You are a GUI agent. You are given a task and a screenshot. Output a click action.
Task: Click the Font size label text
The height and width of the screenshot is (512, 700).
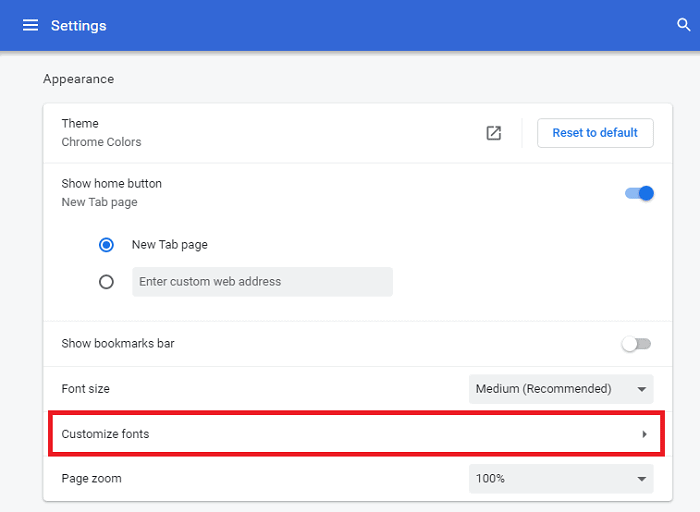click(85, 389)
